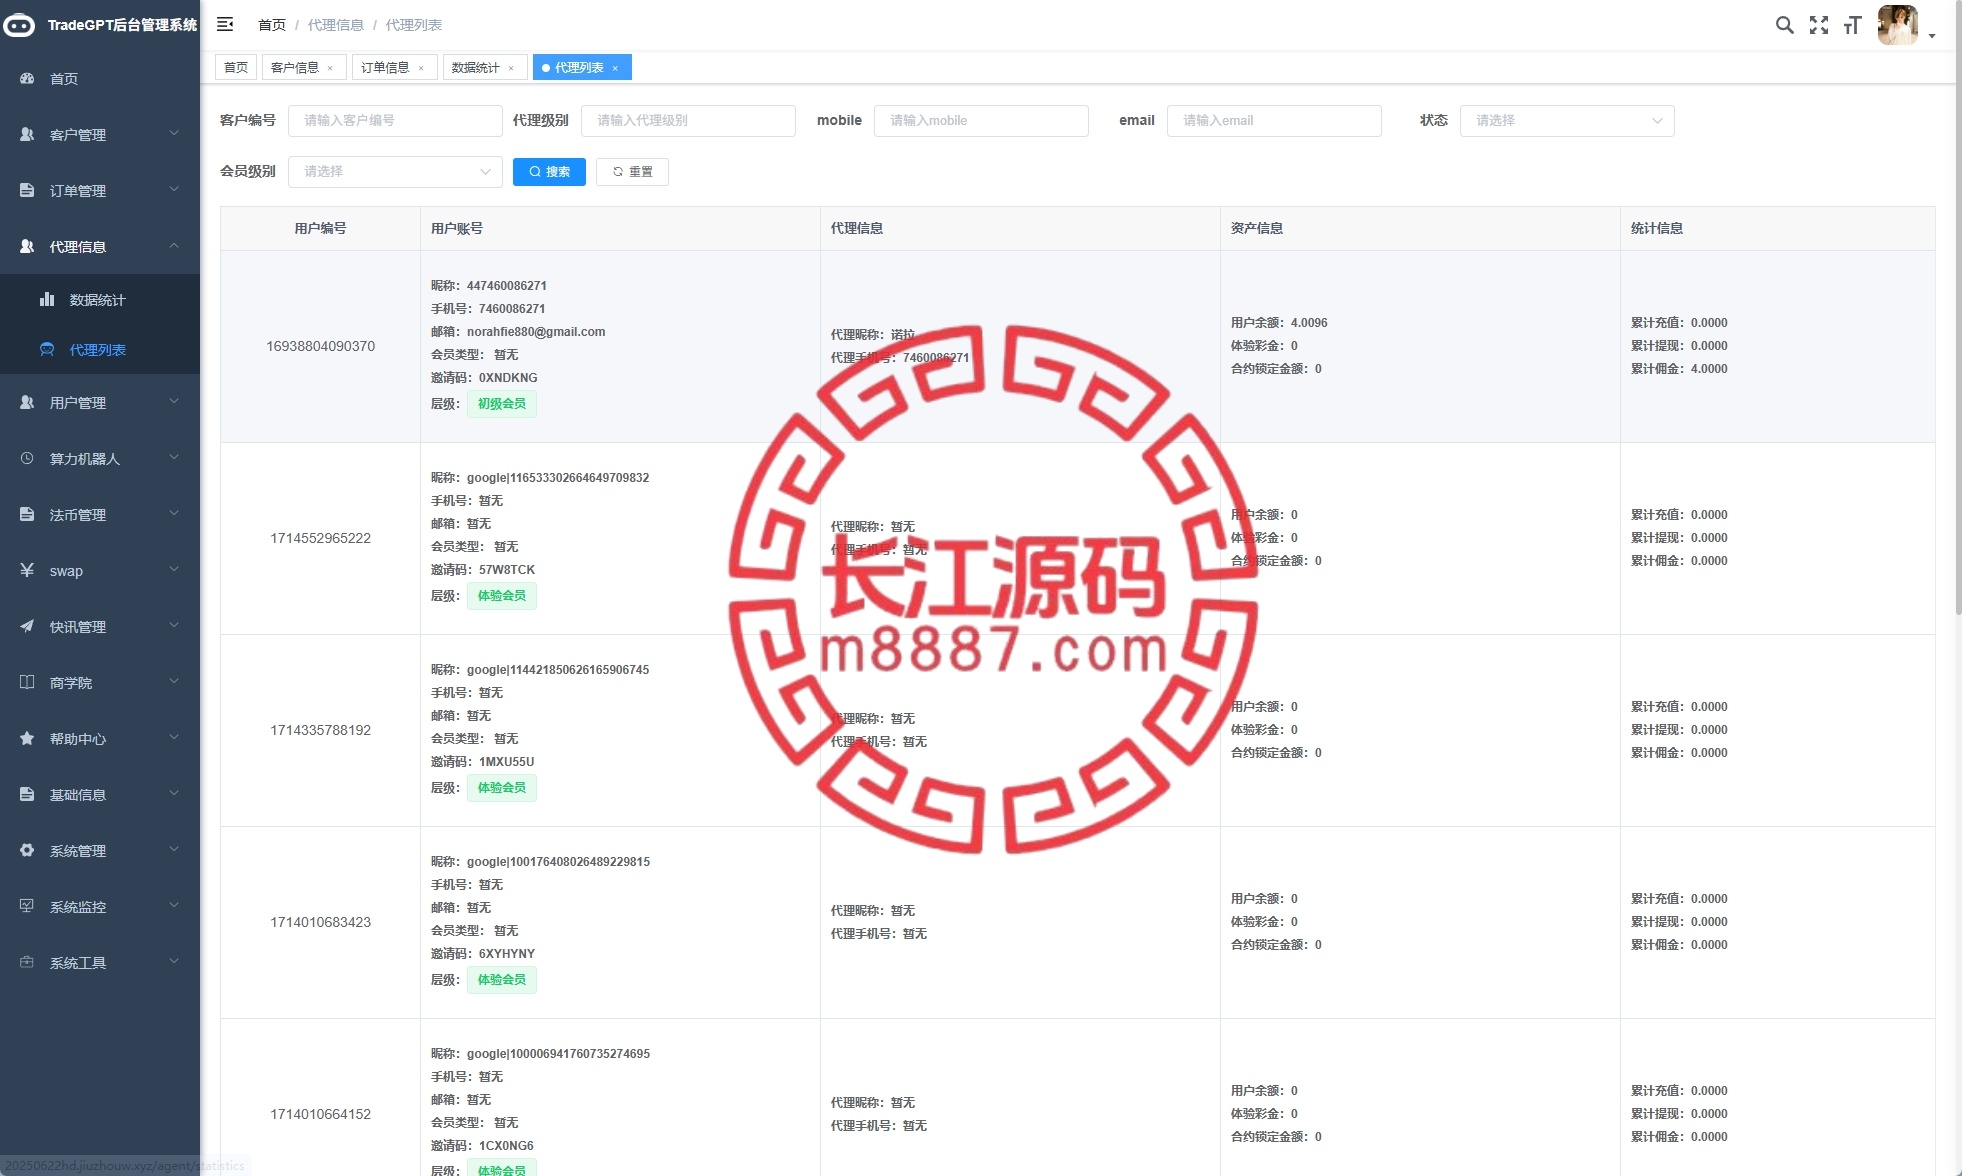
Task: Close the 客户信息 tab
Action: (330, 68)
